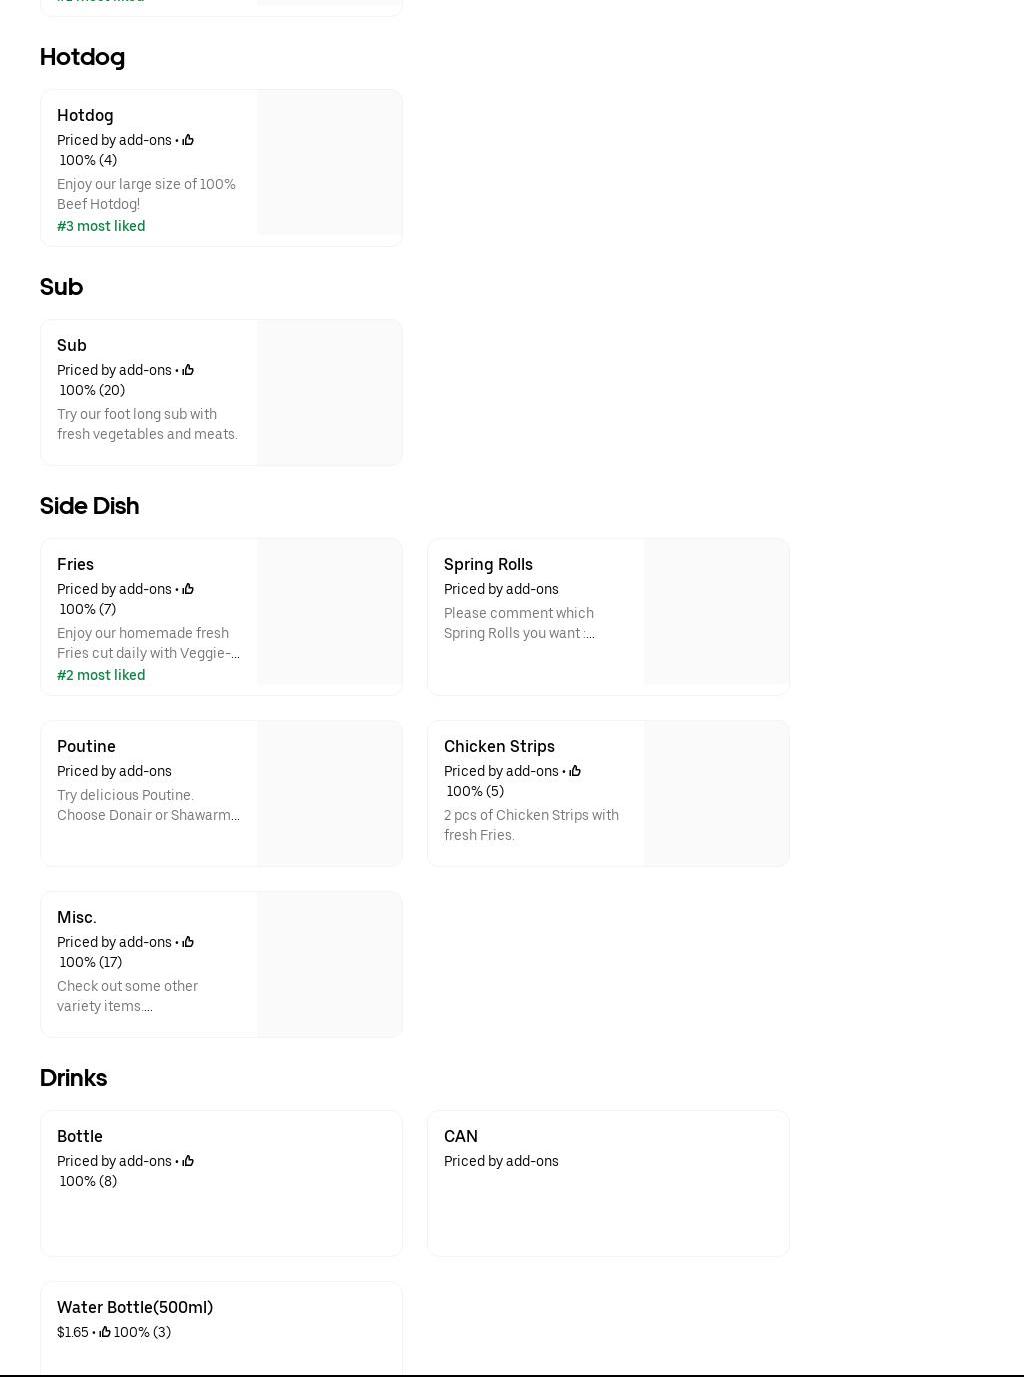The image size is (1024, 1377).
Task: Open the Spring Rolls item image placeholder
Action: coord(716,612)
